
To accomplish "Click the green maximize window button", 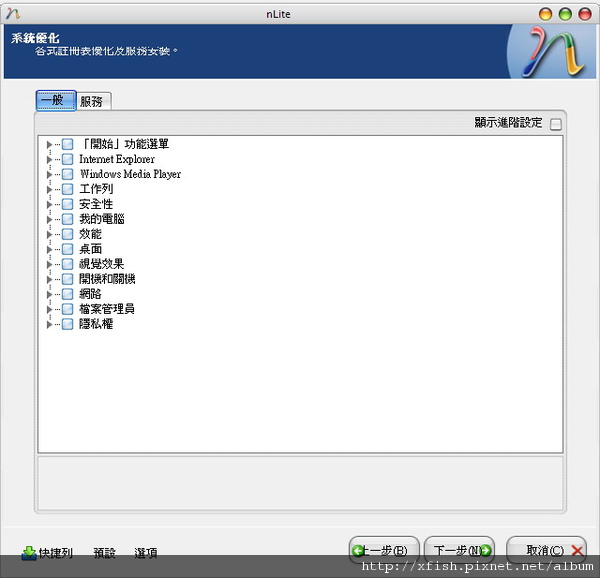I will click(565, 14).
